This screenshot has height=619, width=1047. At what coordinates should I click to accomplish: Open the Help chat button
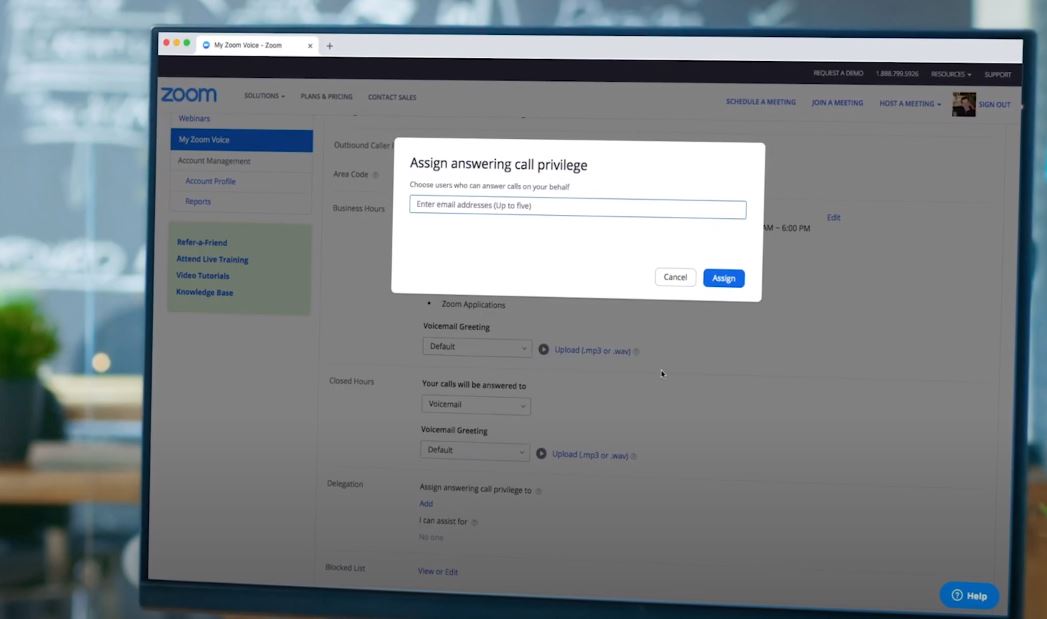(969, 596)
